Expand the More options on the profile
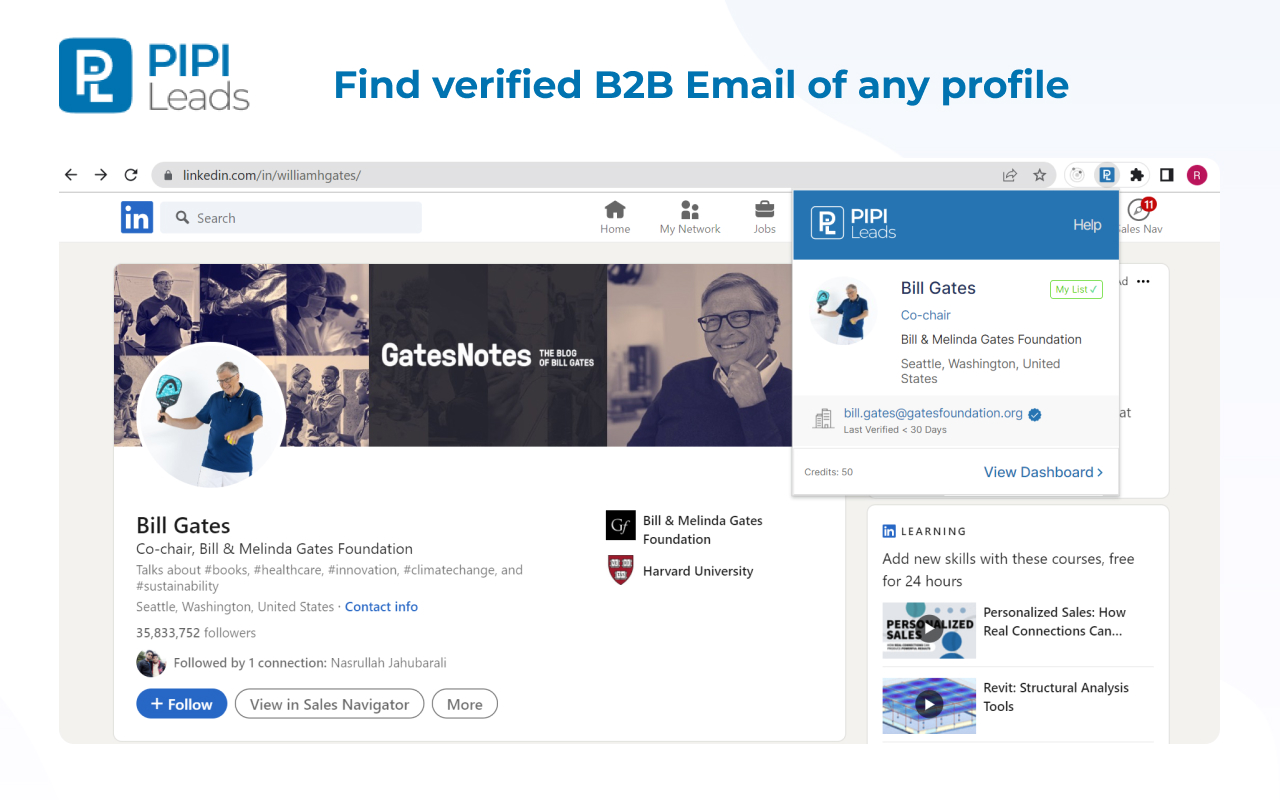 [x=464, y=703]
